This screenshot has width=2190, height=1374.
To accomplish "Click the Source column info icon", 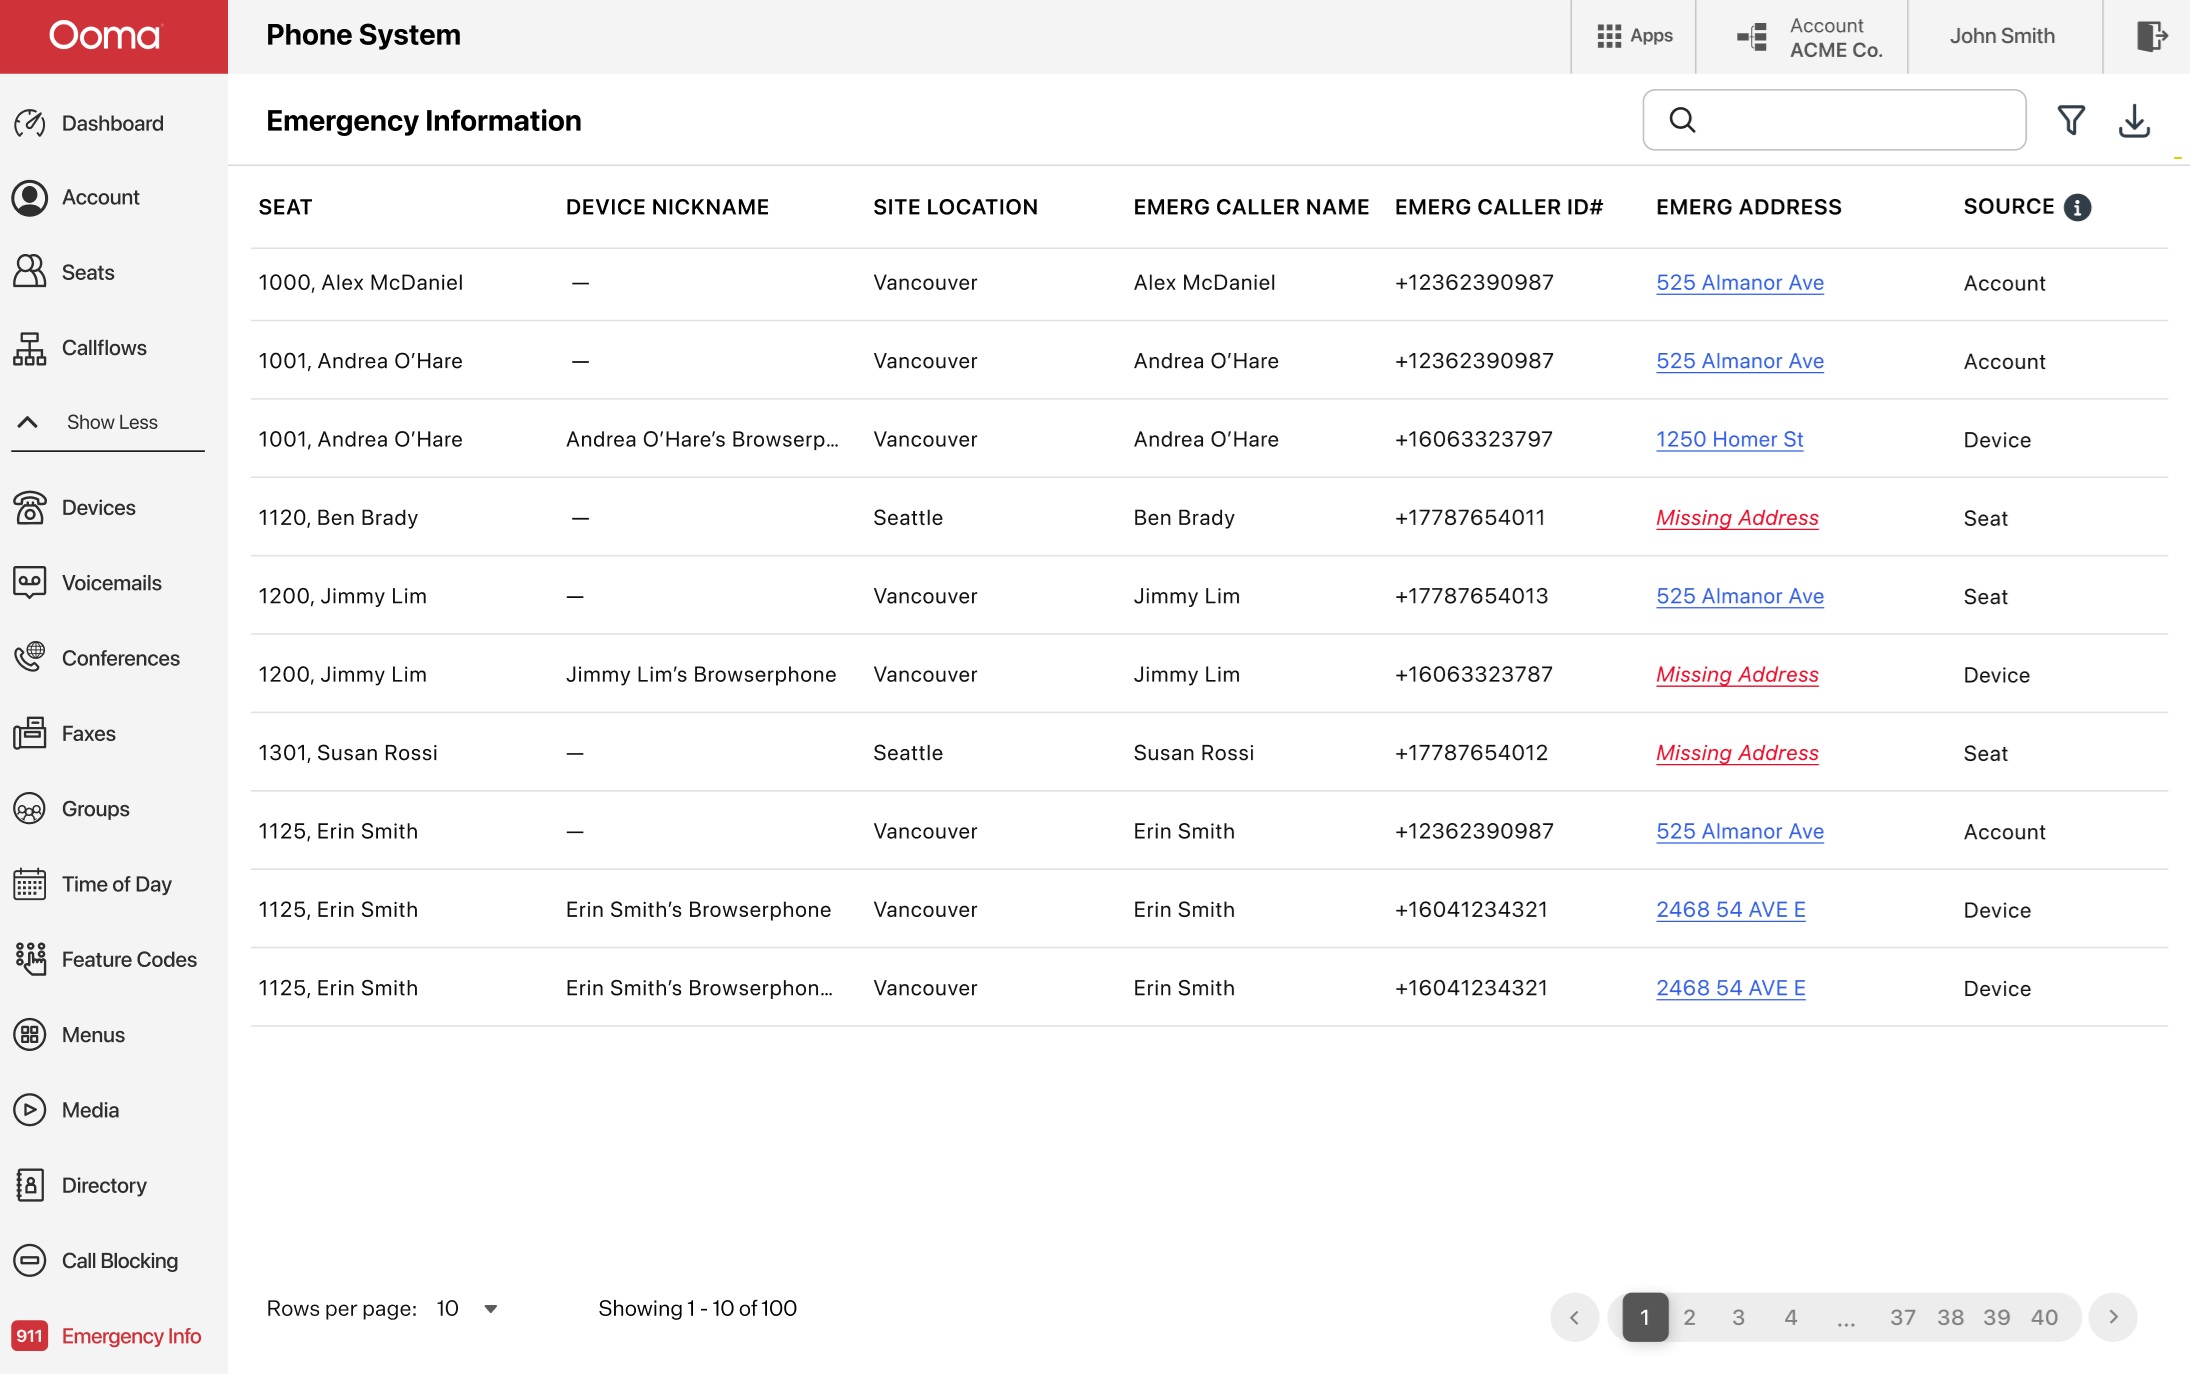I will (x=2078, y=207).
